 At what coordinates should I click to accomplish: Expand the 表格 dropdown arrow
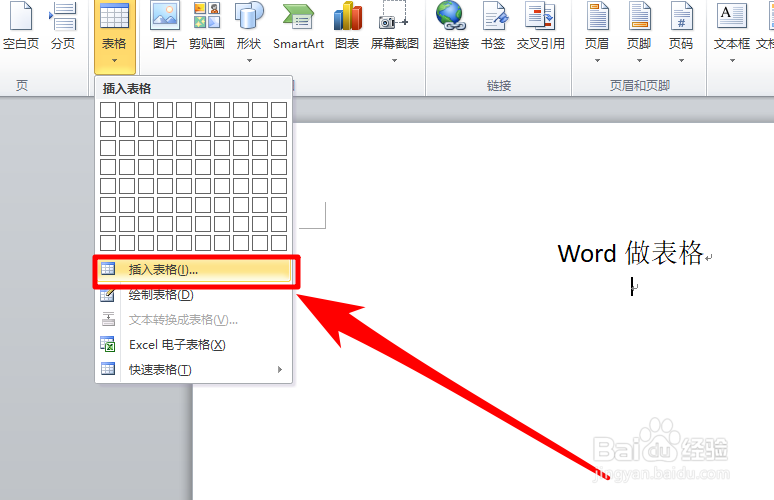tap(115, 61)
